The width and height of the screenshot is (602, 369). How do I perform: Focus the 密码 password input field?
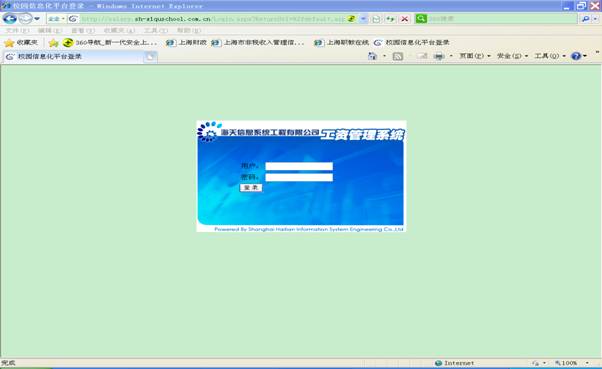point(299,177)
